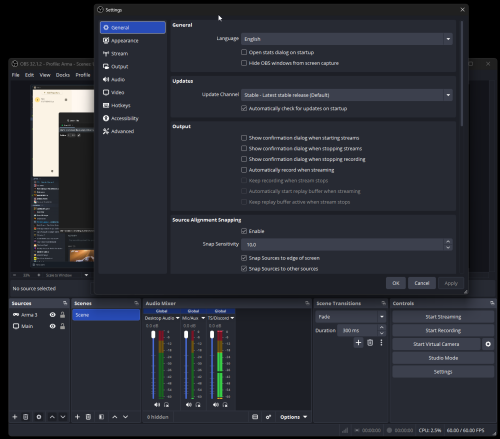This screenshot has height=439, width=500.
Task: Toggle visibility eye for Arma 3 source
Action: (x=52, y=315)
